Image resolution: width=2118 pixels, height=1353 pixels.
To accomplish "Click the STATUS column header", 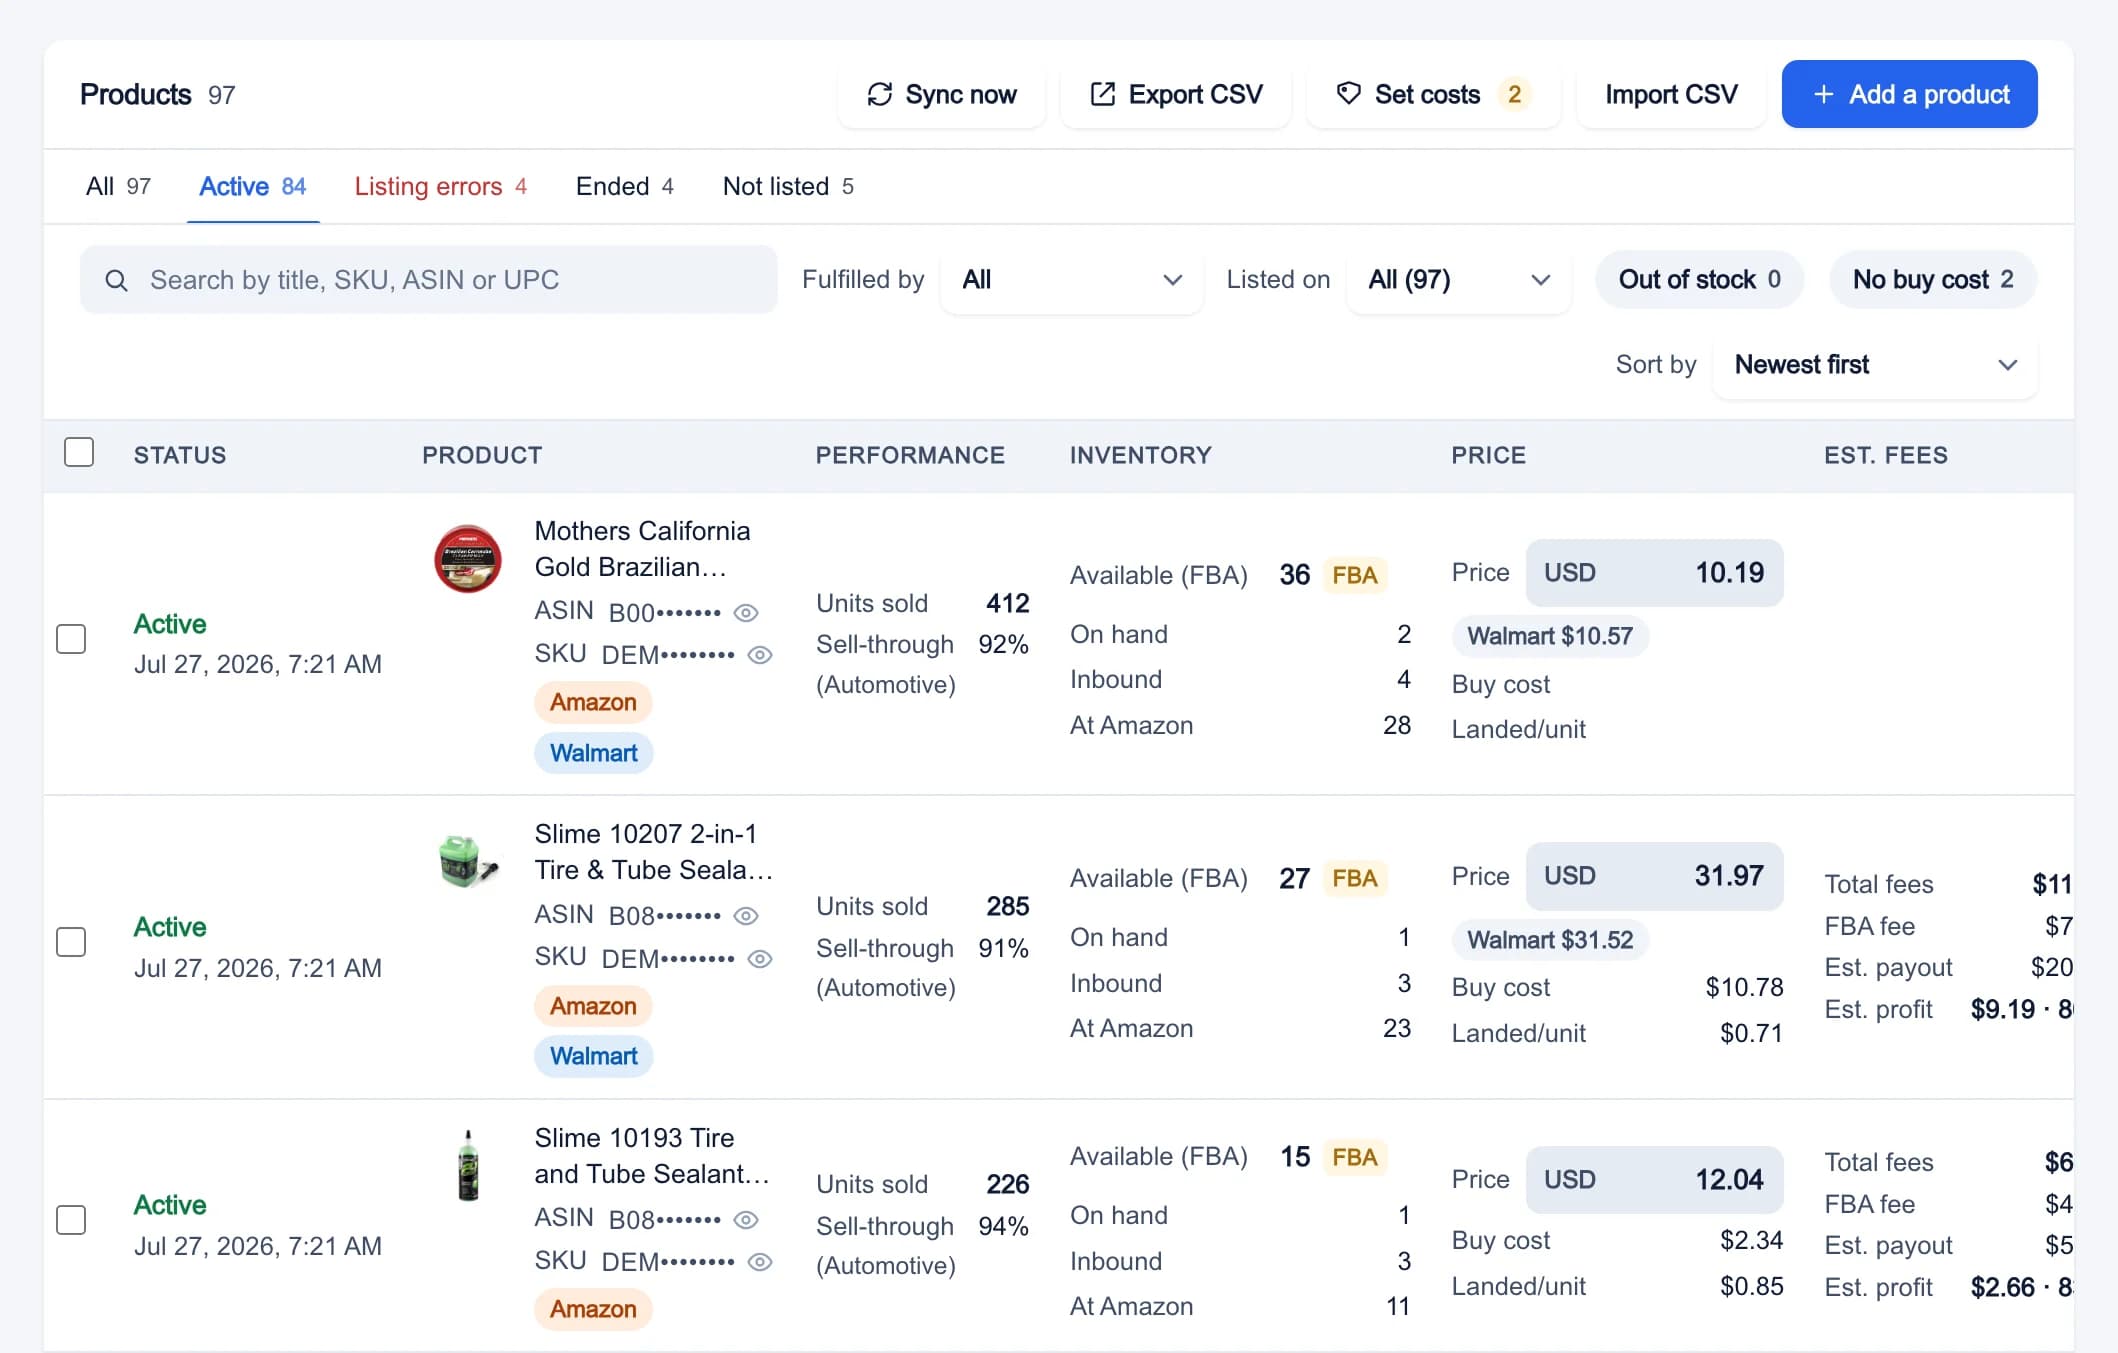I will [x=180, y=455].
